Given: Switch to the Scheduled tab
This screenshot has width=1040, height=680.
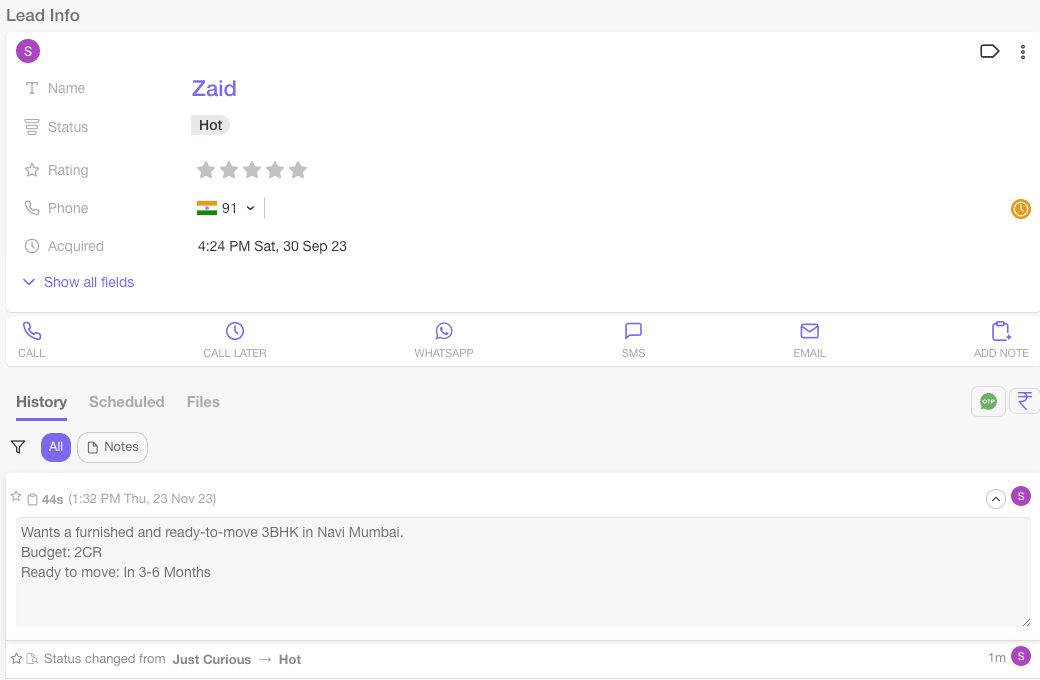Looking at the screenshot, I should pyautogui.click(x=126, y=402).
